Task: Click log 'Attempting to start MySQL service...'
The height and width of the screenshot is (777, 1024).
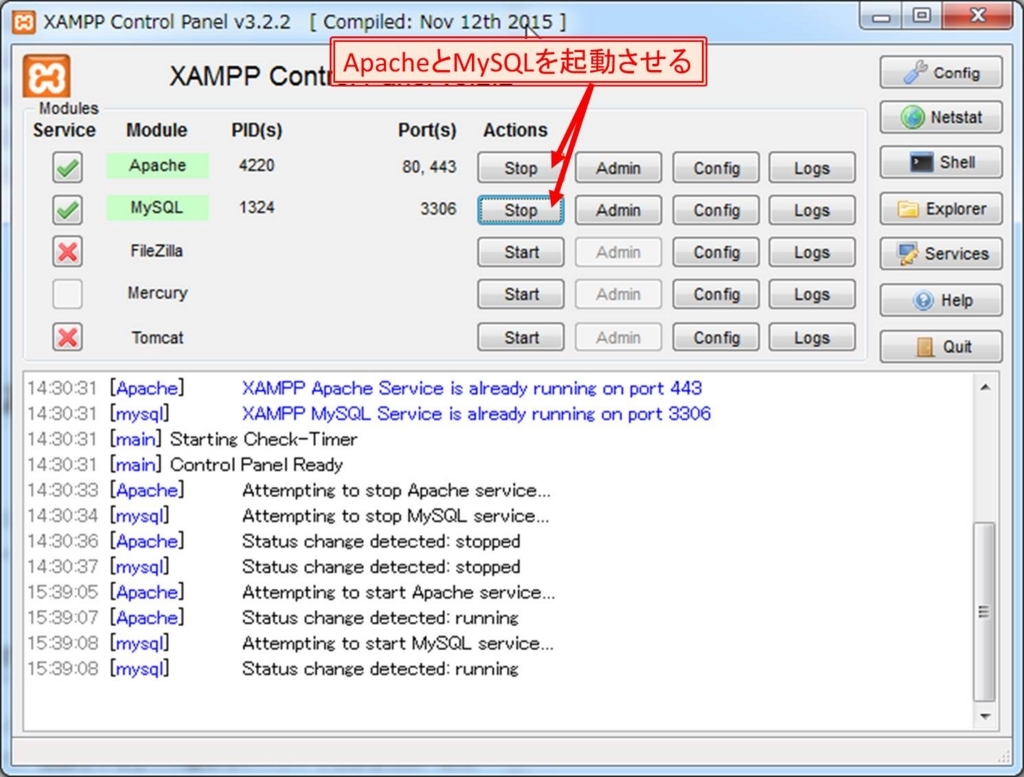Action: pos(398,643)
